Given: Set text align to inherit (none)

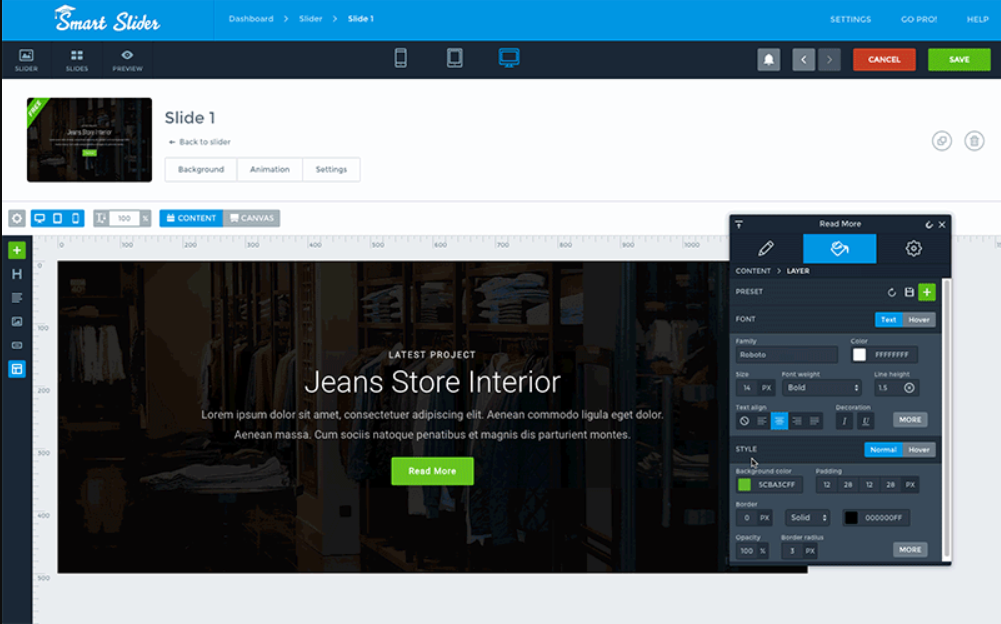Looking at the screenshot, I should click(x=744, y=421).
